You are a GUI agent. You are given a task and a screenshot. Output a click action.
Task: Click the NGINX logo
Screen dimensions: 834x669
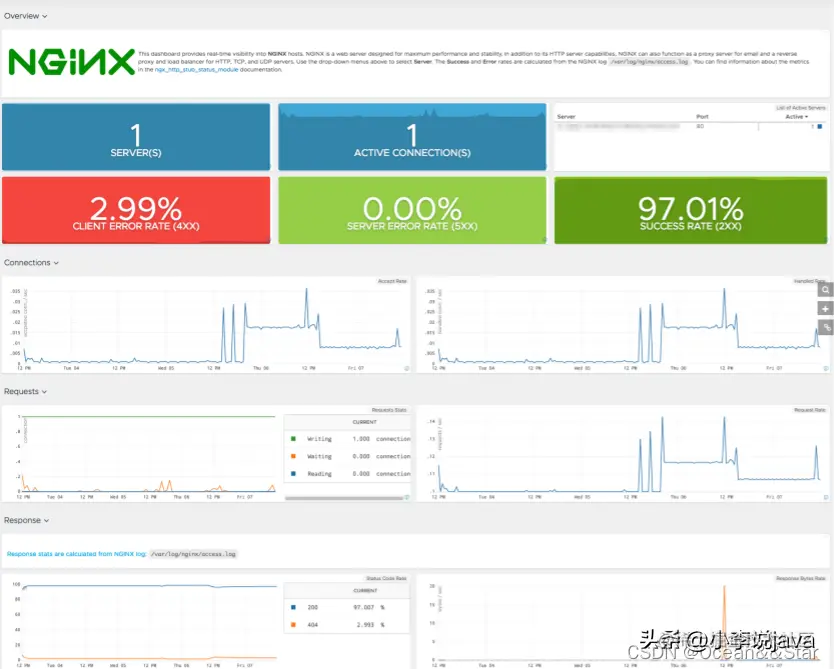tap(71, 62)
